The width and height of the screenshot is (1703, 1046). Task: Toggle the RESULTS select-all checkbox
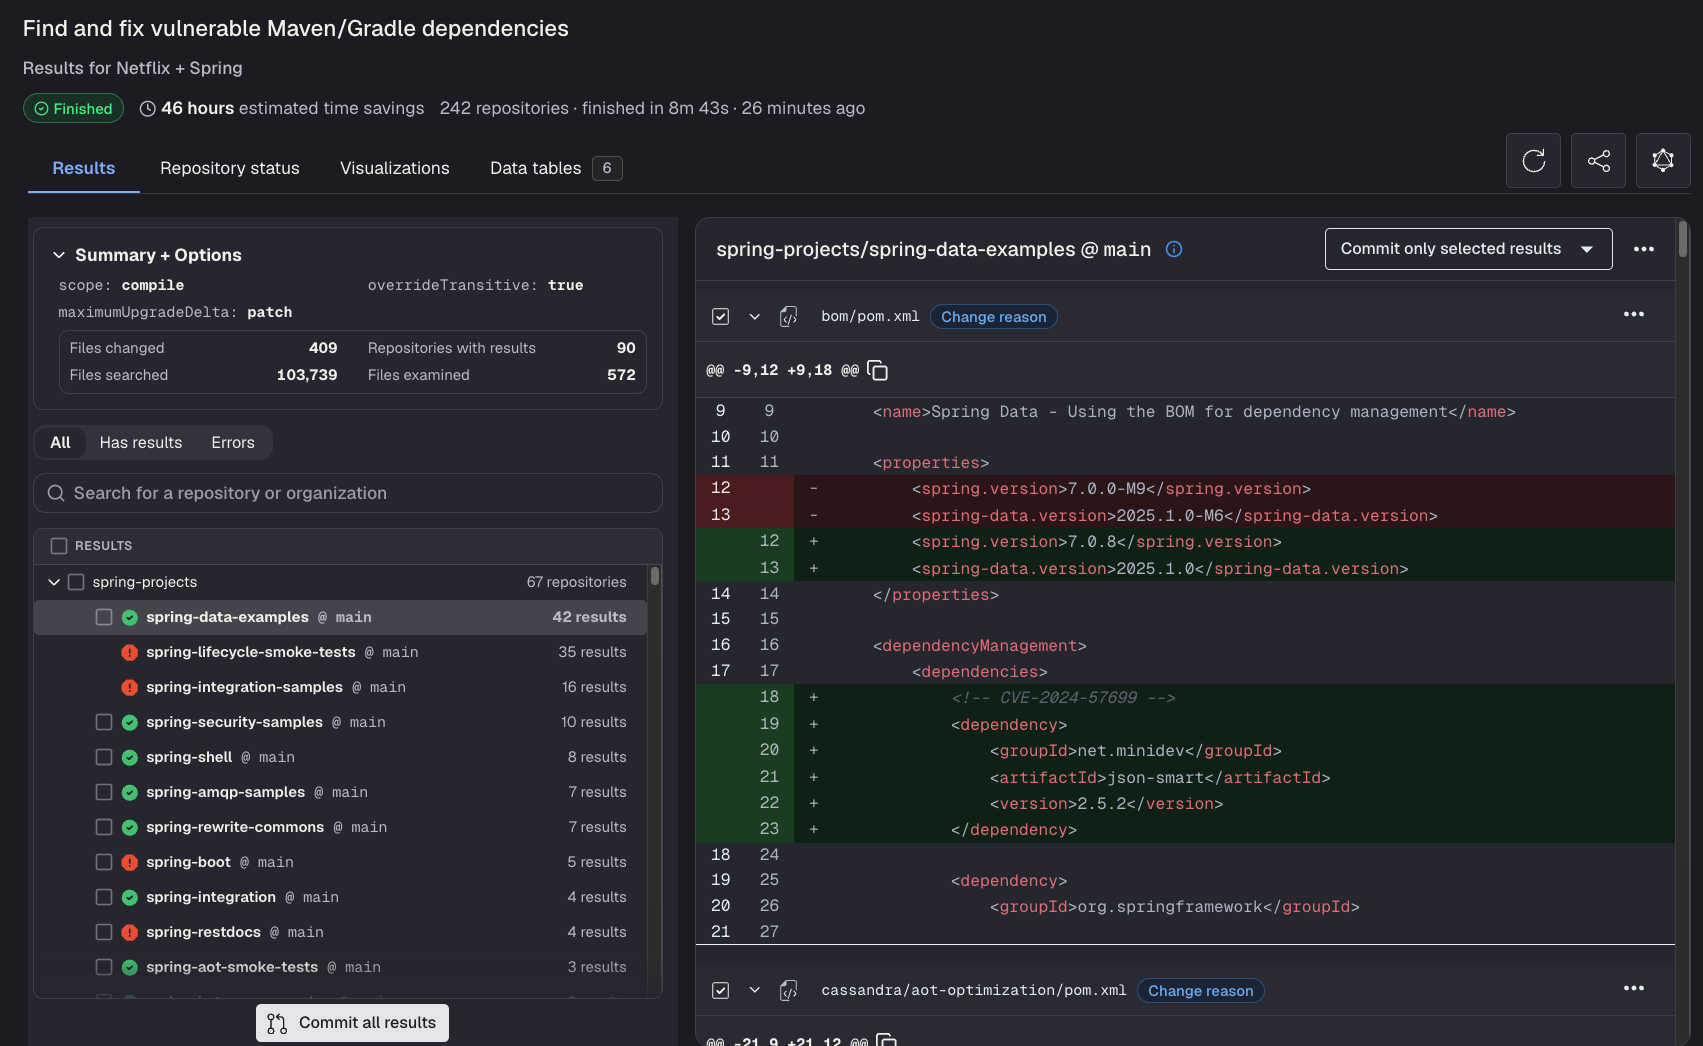pos(59,545)
